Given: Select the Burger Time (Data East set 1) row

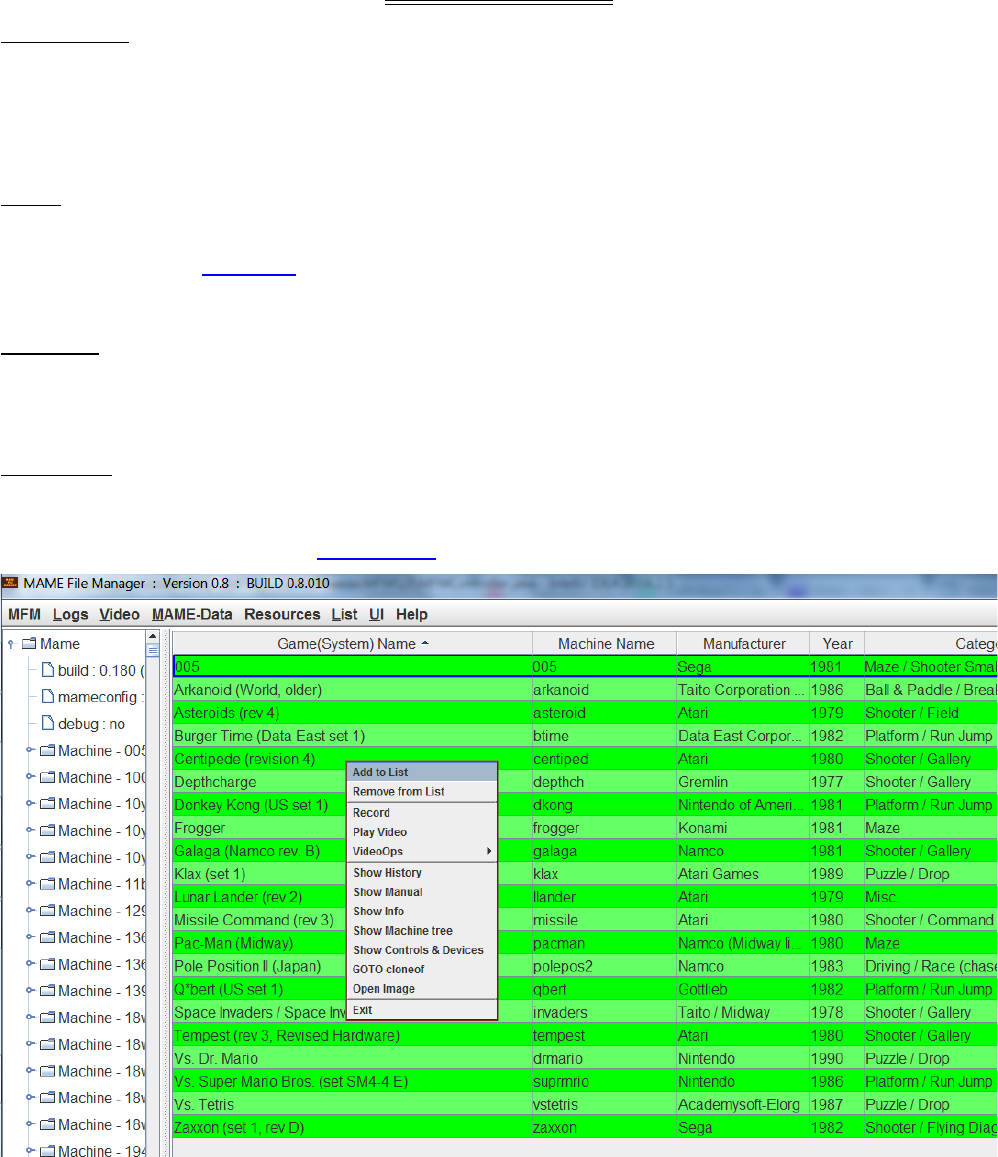Looking at the screenshot, I should (x=585, y=736).
